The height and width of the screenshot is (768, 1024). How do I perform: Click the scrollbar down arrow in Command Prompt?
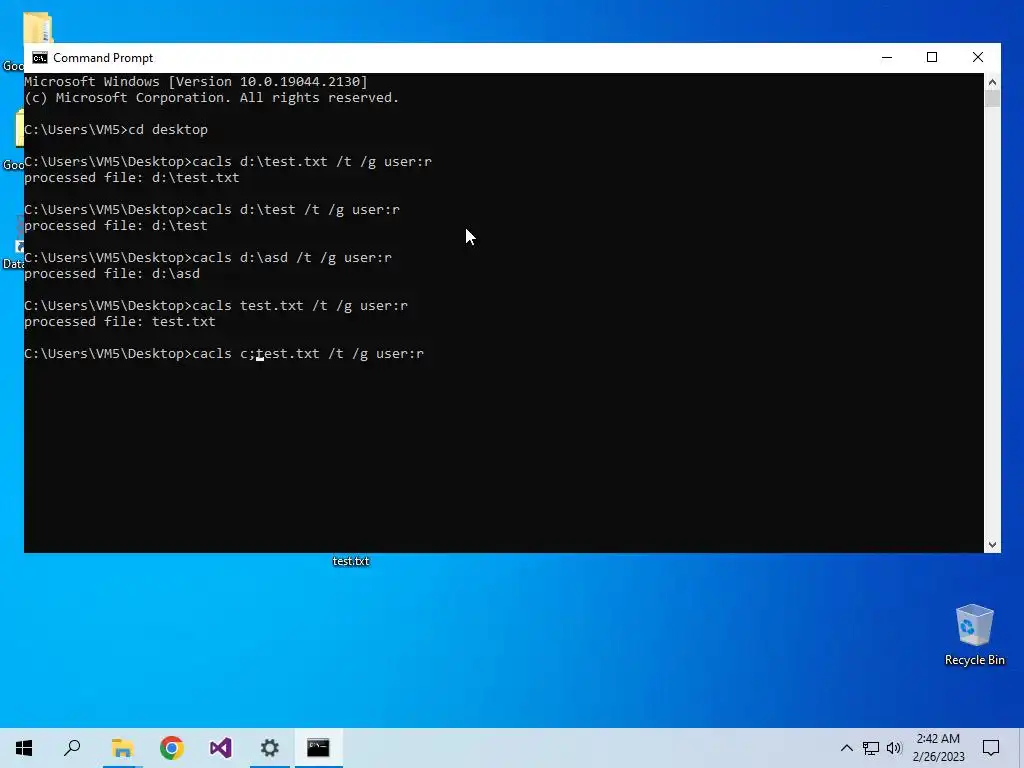tap(992, 545)
